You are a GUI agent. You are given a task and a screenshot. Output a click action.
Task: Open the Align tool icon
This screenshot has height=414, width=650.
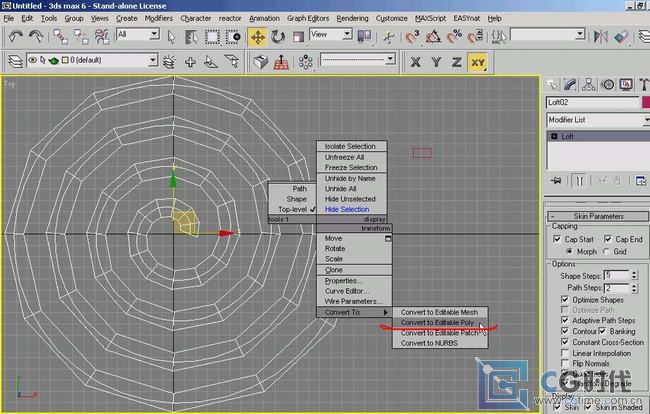621,37
